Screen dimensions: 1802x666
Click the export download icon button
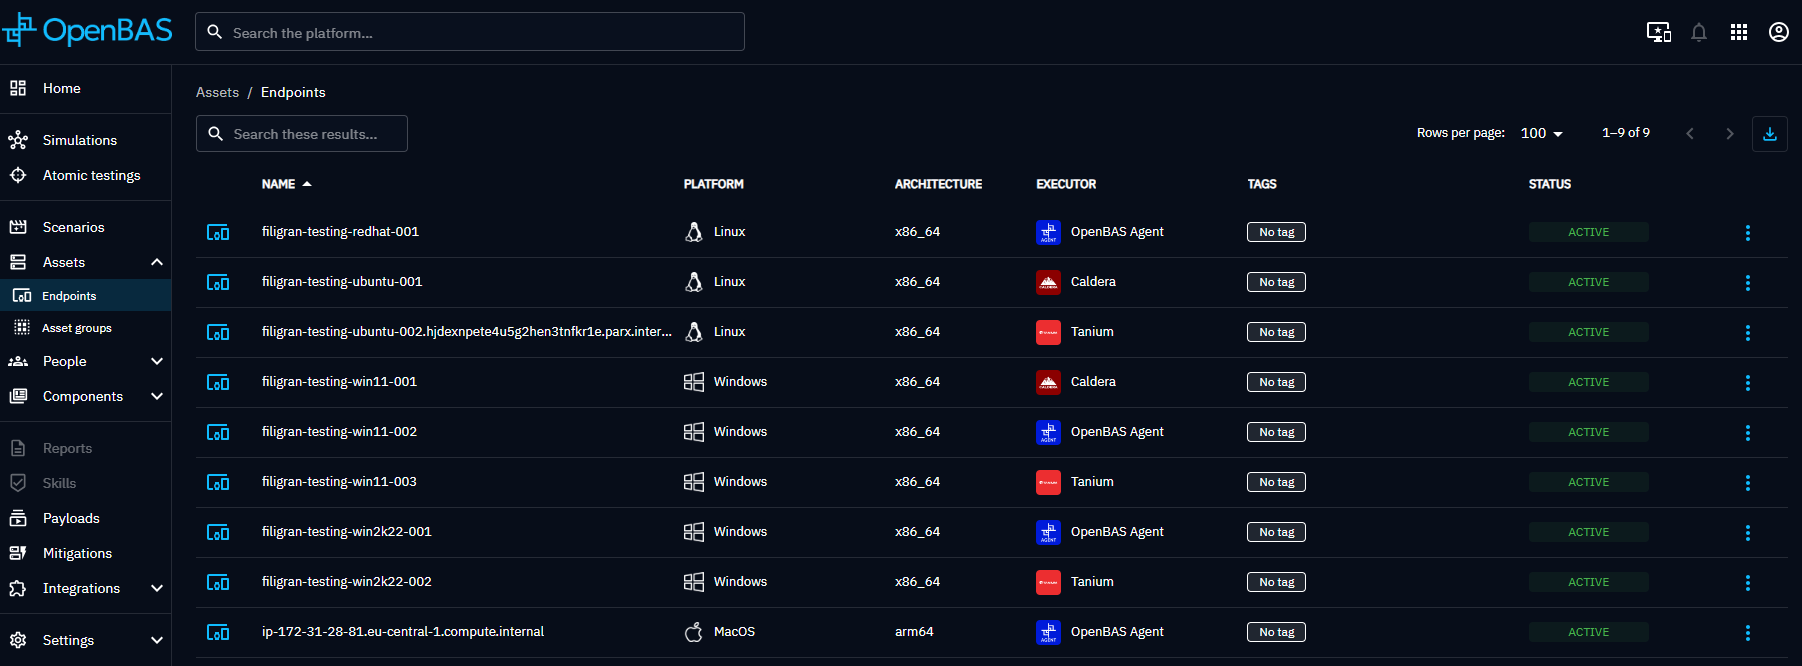tap(1770, 134)
